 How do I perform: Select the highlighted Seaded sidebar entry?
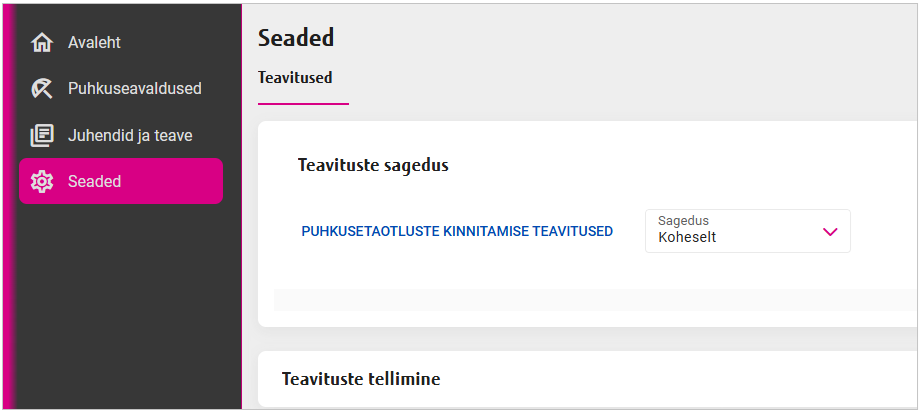tap(120, 181)
